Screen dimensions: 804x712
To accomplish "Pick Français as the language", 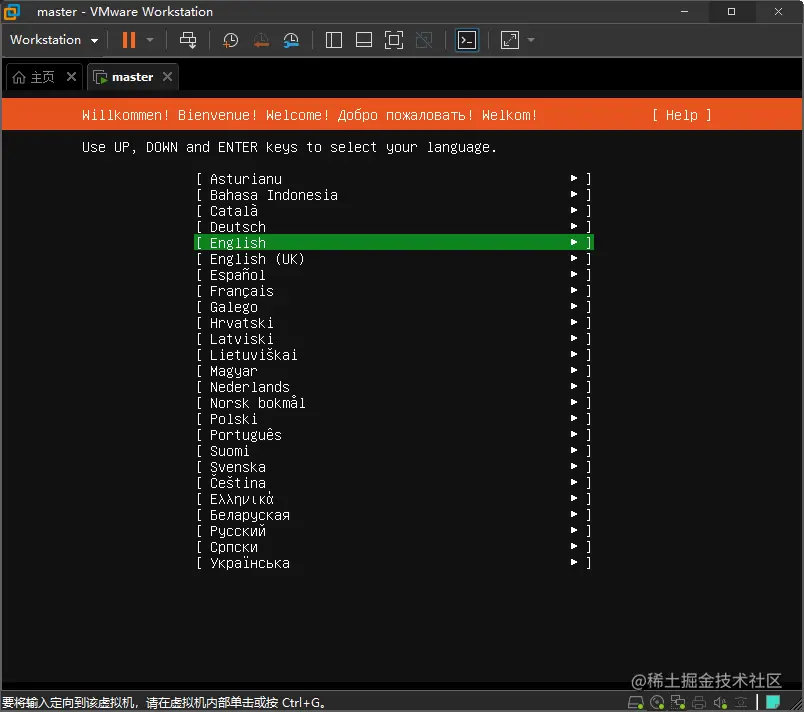I will click(x=394, y=291).
